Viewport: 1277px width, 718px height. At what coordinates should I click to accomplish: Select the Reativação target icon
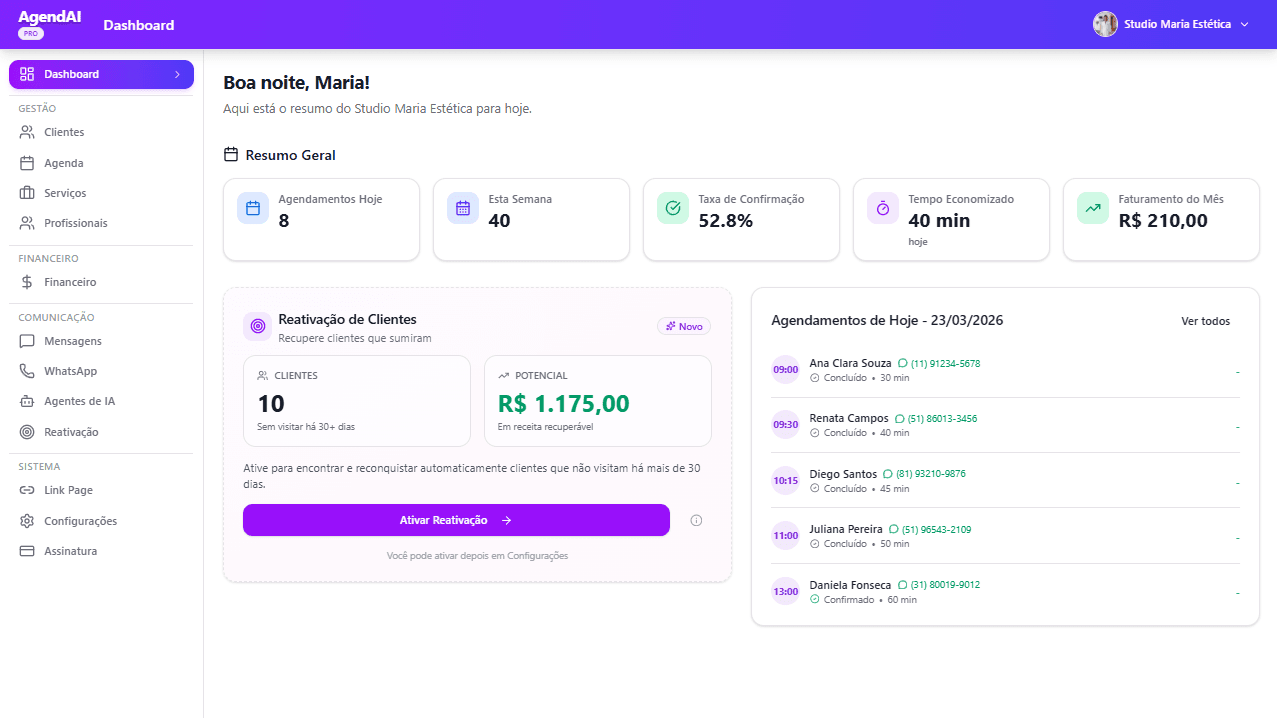(x=27, y=431)
